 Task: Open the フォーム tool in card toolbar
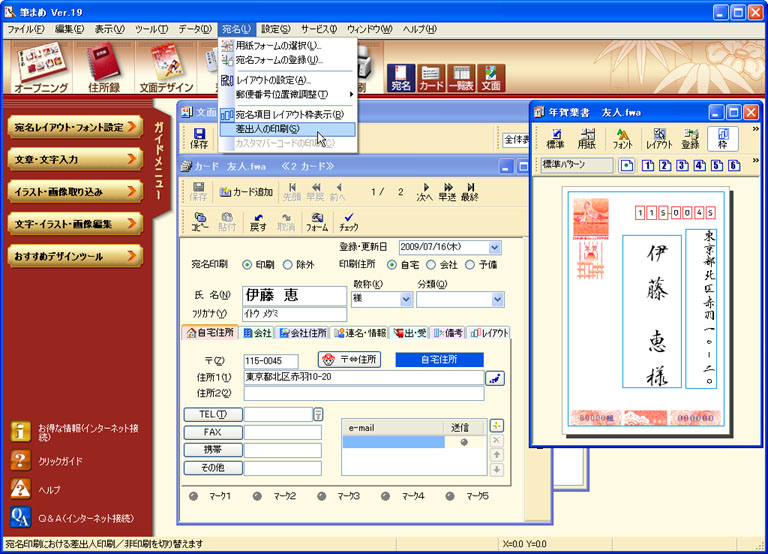tap(316, 221)
